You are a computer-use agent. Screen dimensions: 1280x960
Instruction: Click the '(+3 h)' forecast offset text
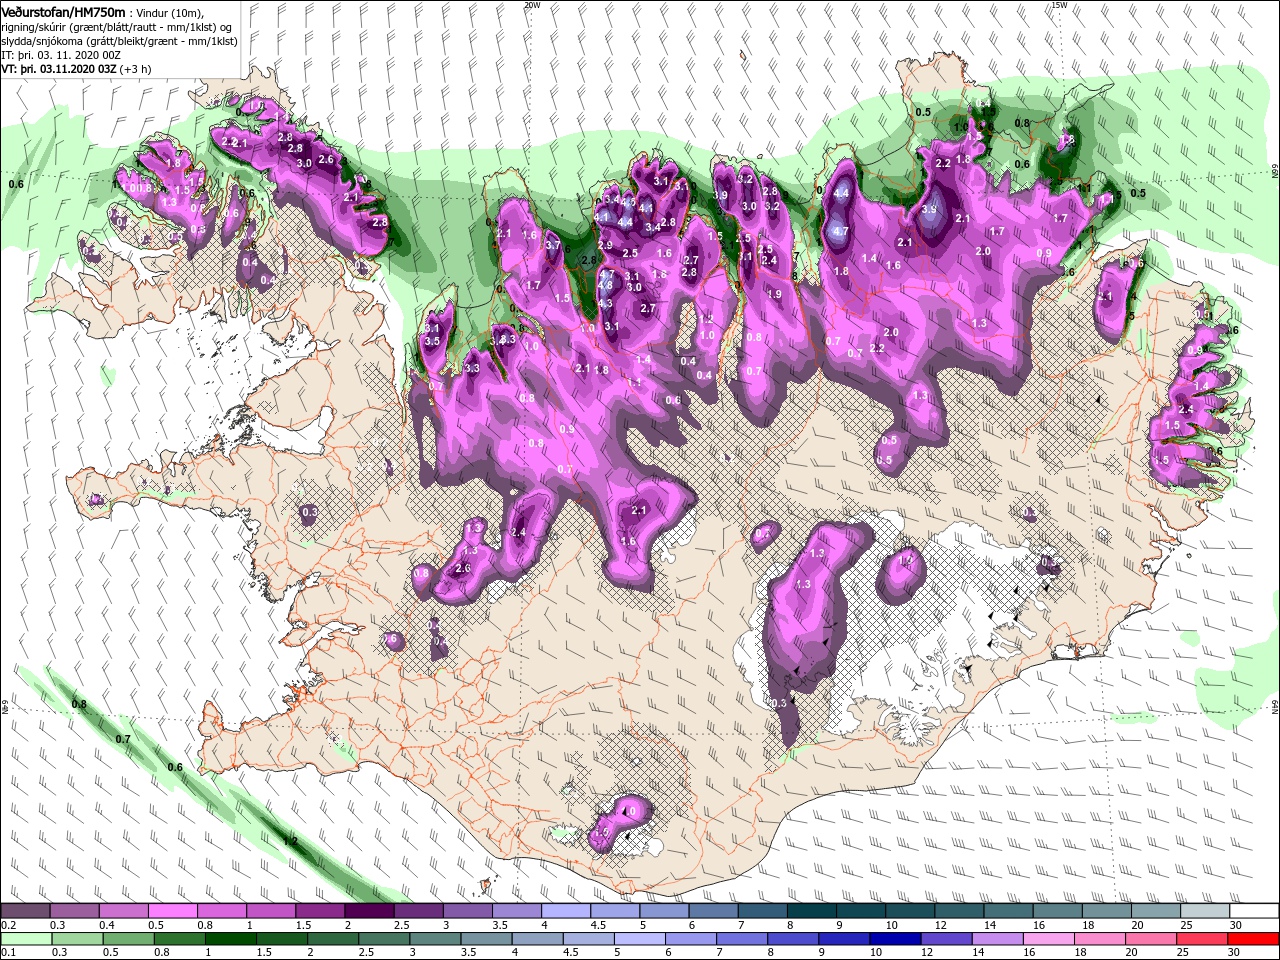coord(137,69)
